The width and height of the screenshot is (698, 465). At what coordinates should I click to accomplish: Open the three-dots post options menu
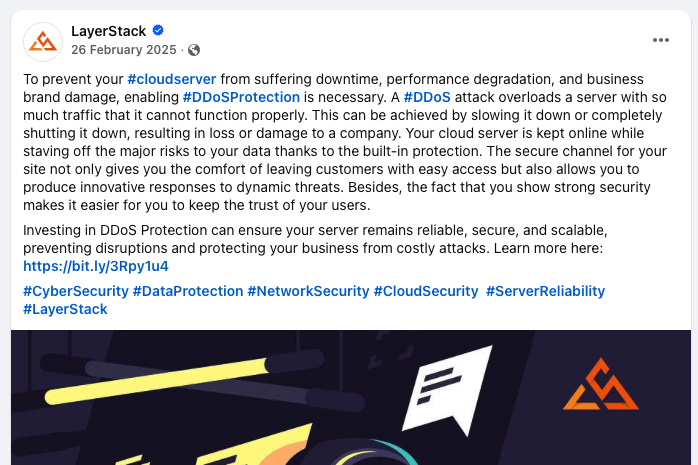[x=660, y=40]
